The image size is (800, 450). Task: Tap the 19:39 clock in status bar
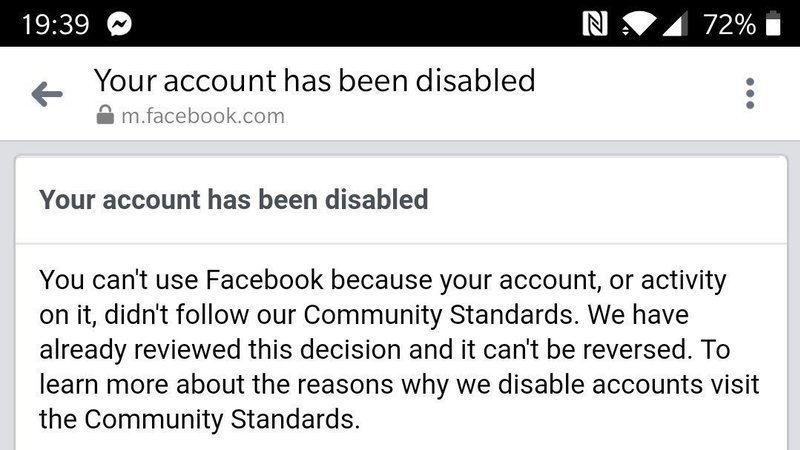coord(55,24)
